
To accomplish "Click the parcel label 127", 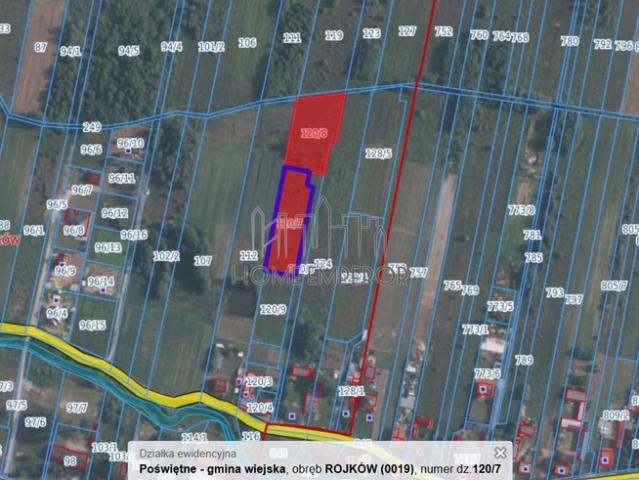I will 408,31.
